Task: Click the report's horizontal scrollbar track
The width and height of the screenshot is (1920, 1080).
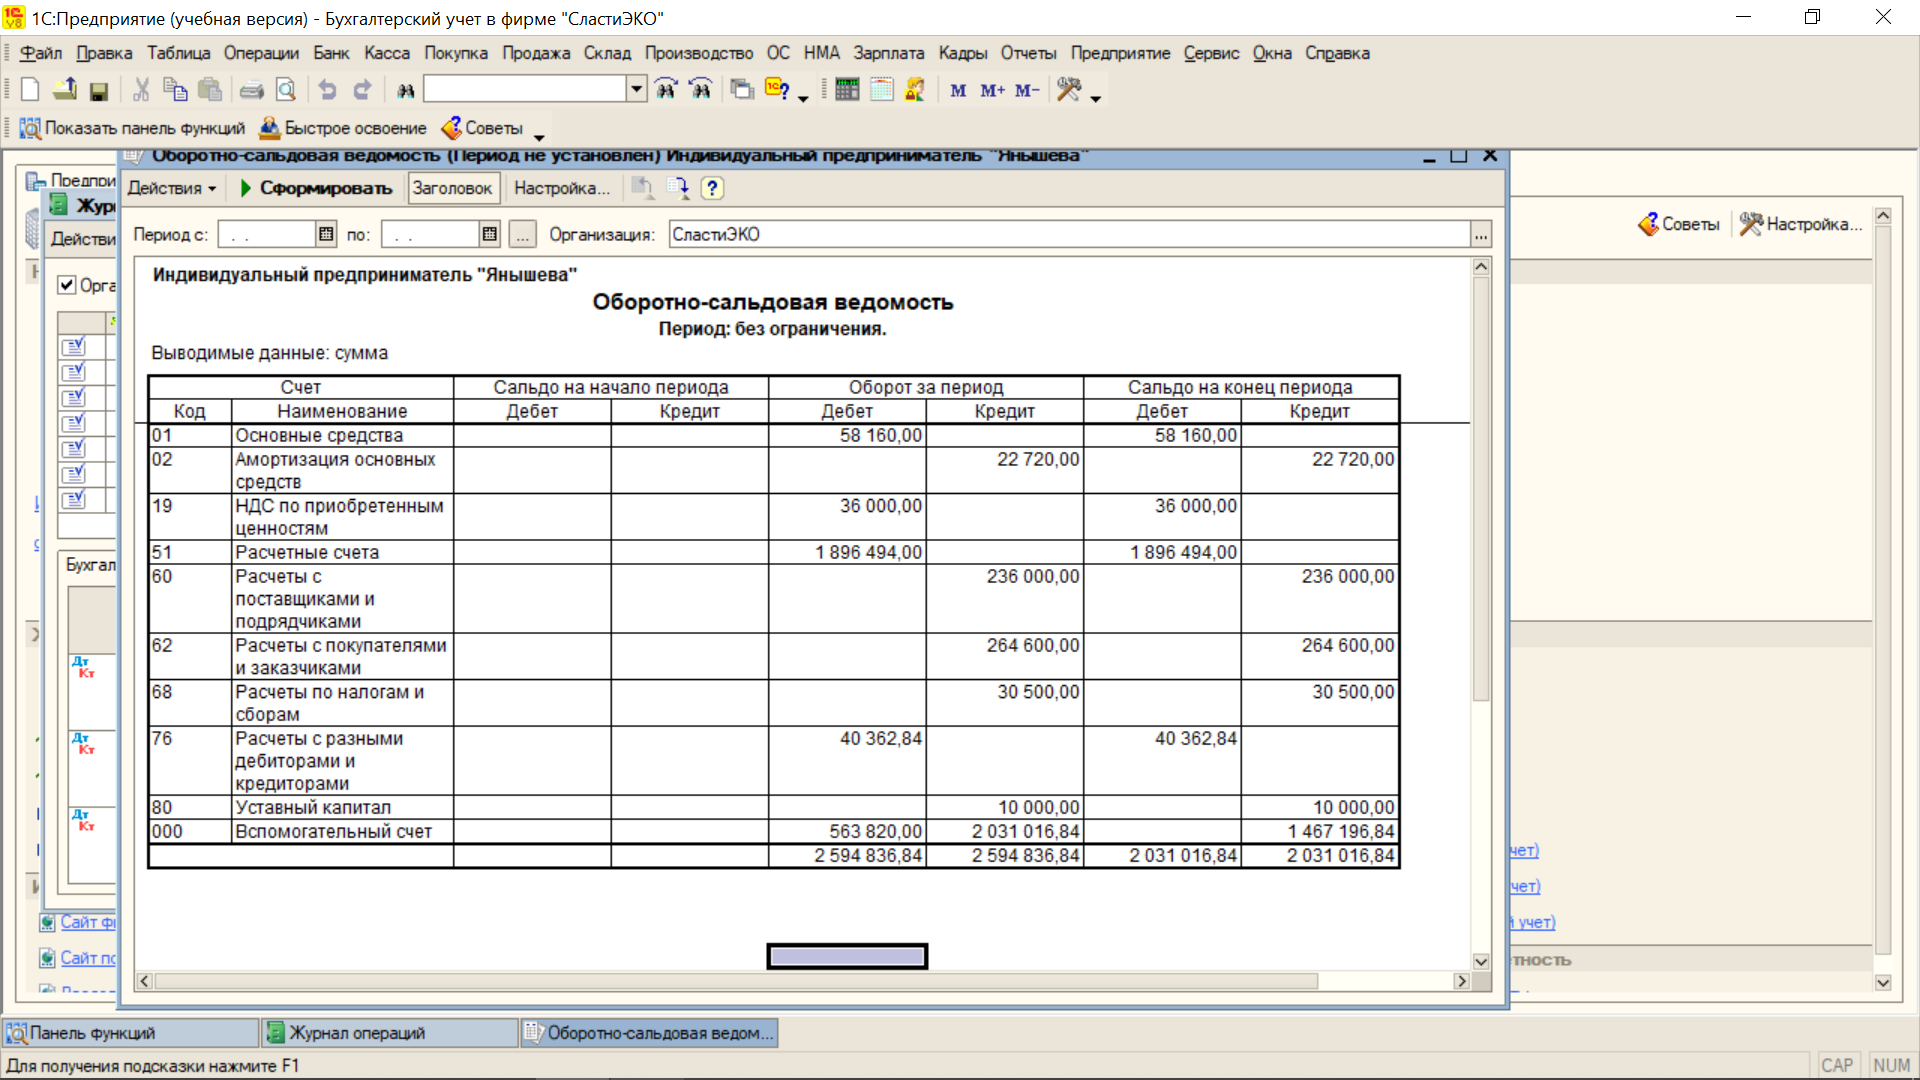Action: pos(1385,981)
